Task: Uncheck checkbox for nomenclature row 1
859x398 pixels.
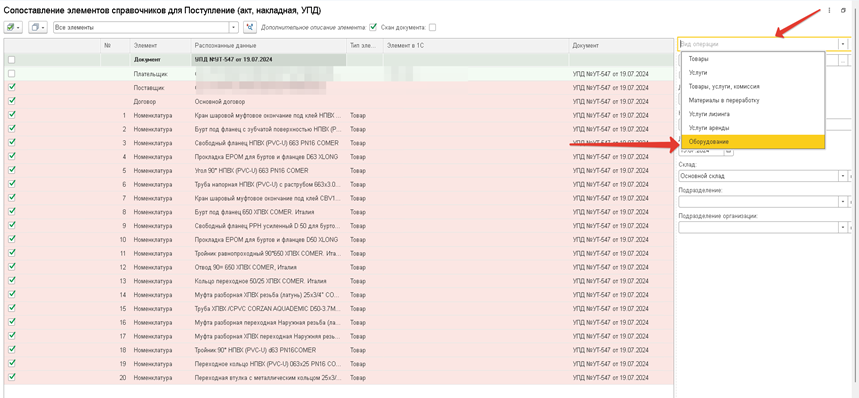Action: 12,115
